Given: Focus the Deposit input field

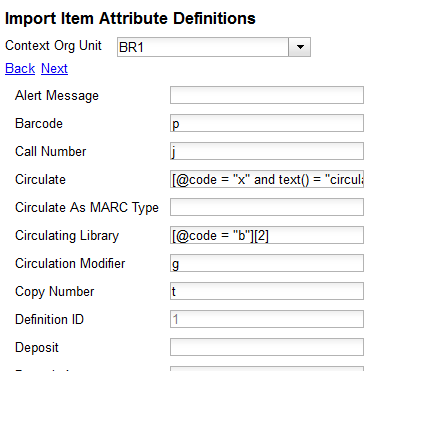Looking at the screenshot, I should 267,347.
